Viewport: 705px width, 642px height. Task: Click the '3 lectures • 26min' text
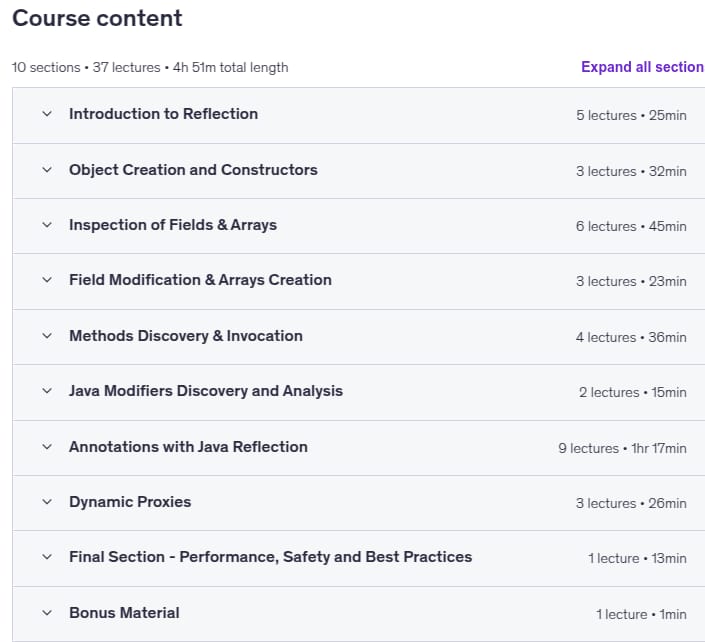[x=631, y=503]
